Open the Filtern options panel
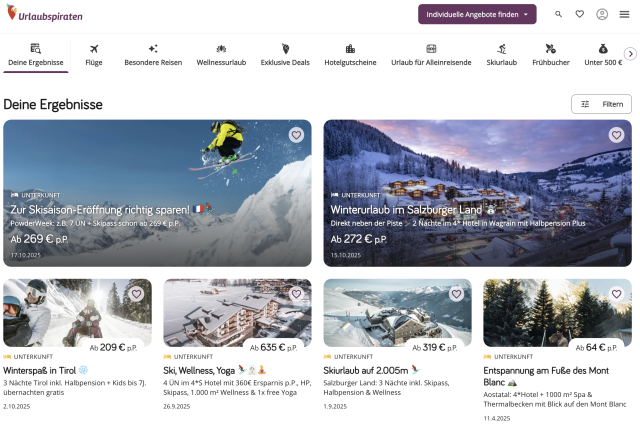The height and width of the screenshot is (424, 640). coord(601,104)
